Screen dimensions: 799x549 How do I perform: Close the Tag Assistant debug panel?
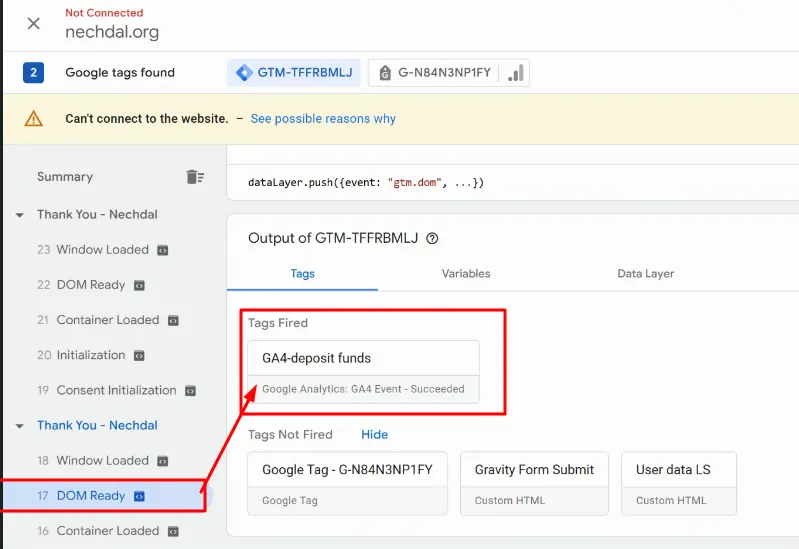point(34,23)
